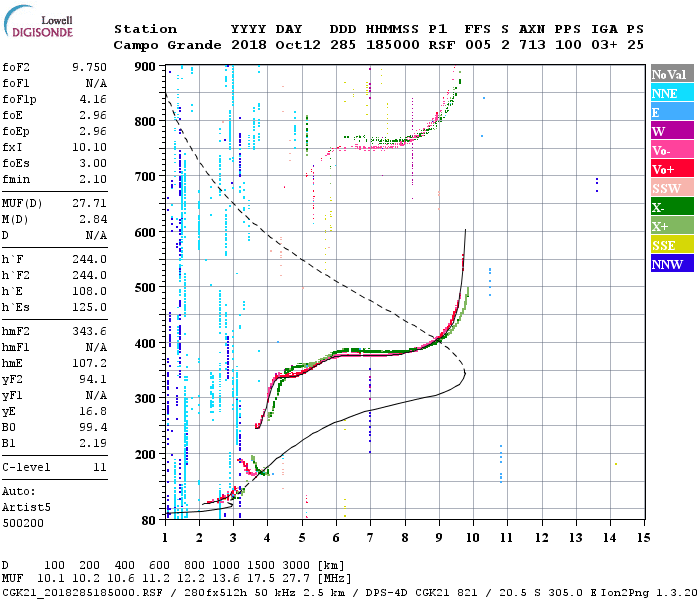Click the B1 value 2.19
Viewport: 700px width, 600px height.
click(x=93, y=443)
